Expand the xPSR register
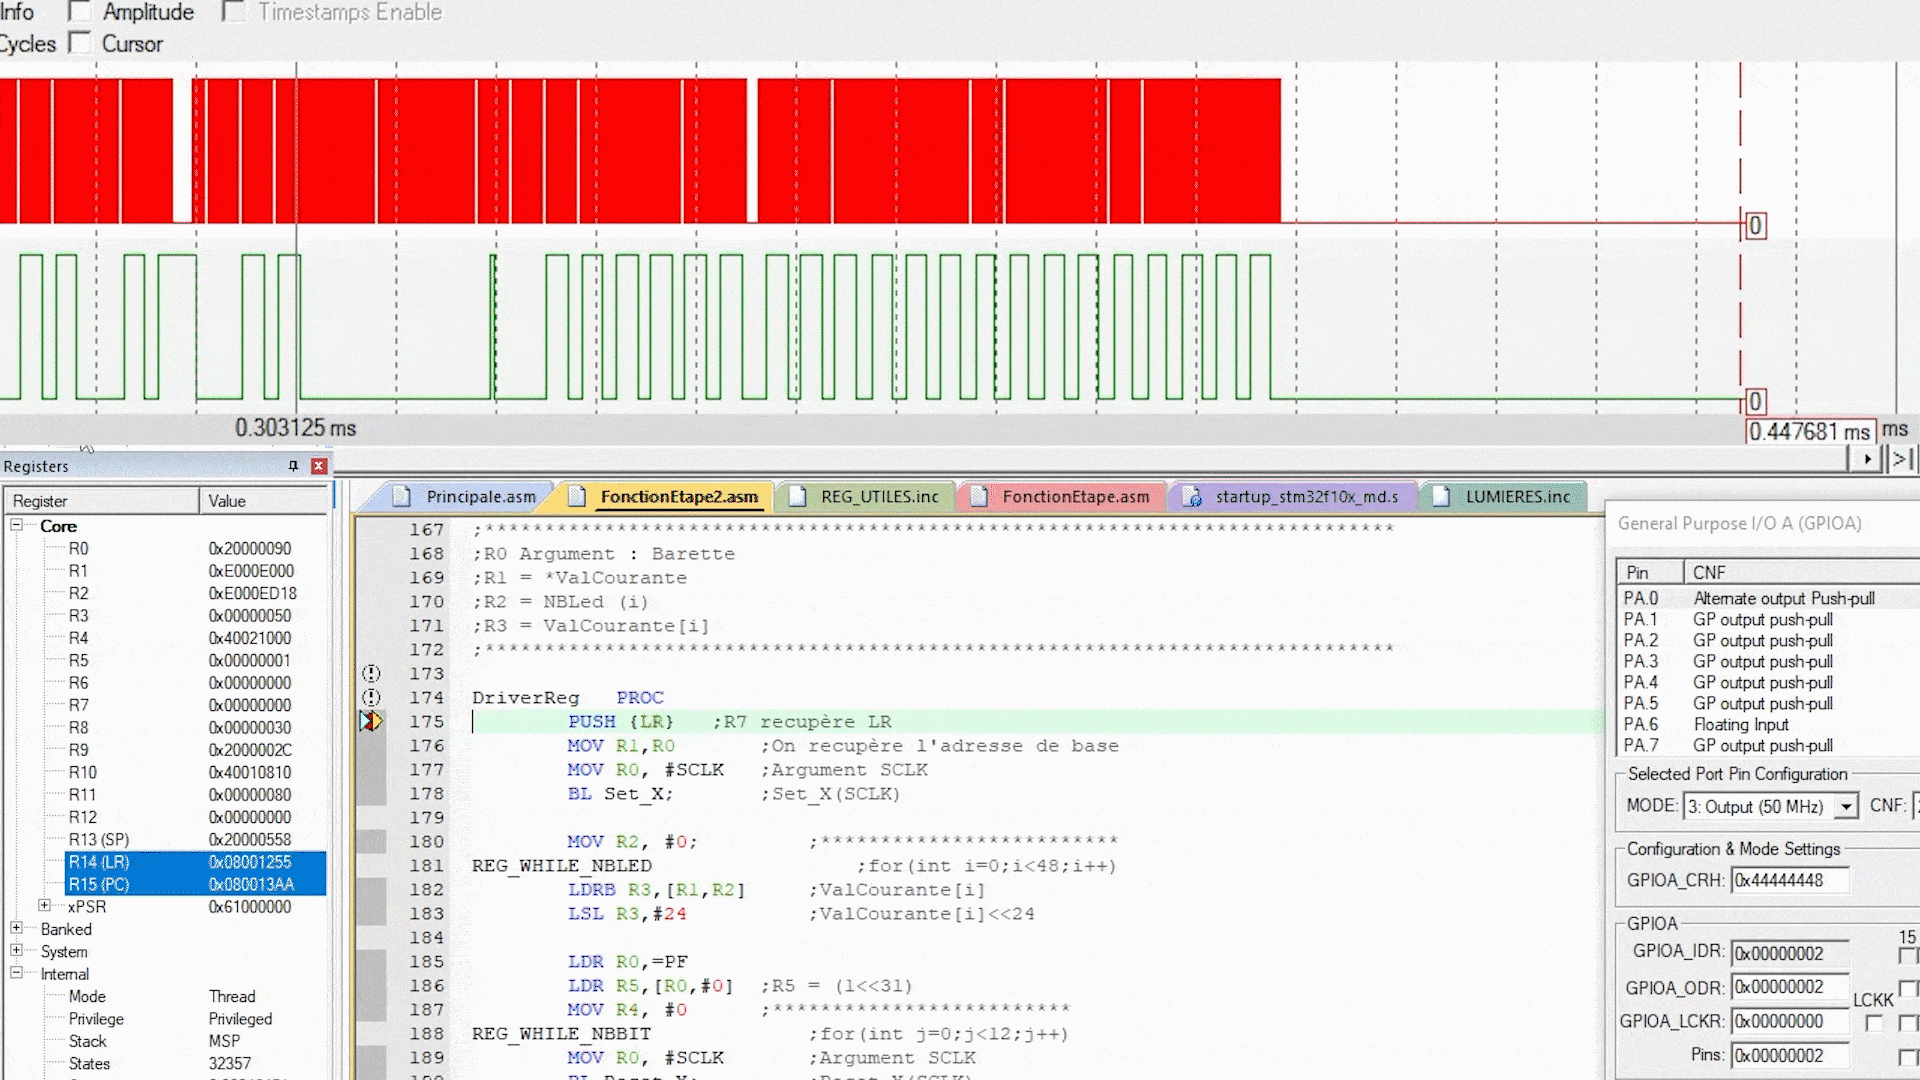The width and height of the screenshot is (1920, 1080). pos(44,905)
